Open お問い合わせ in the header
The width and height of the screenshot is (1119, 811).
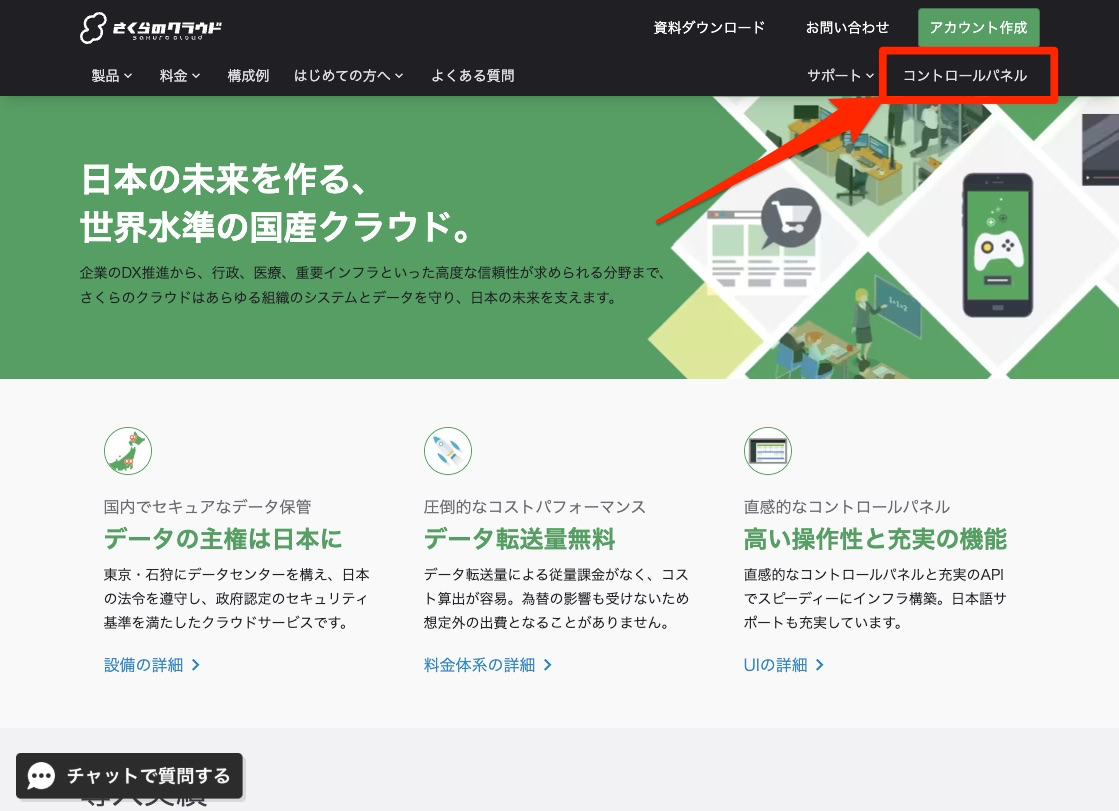(847, 28)
